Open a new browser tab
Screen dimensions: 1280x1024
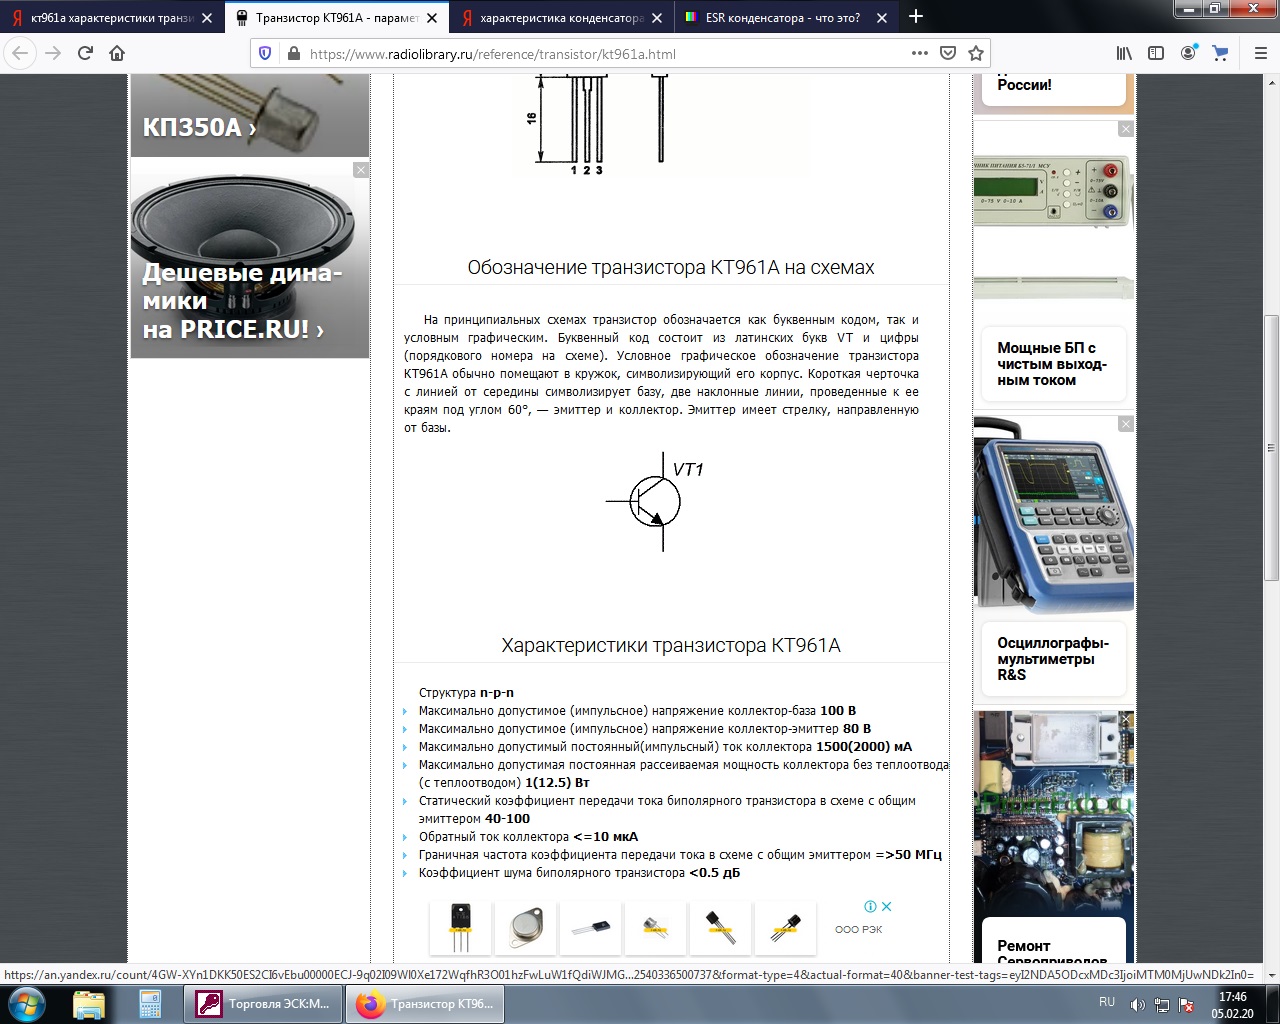point(916,17)
